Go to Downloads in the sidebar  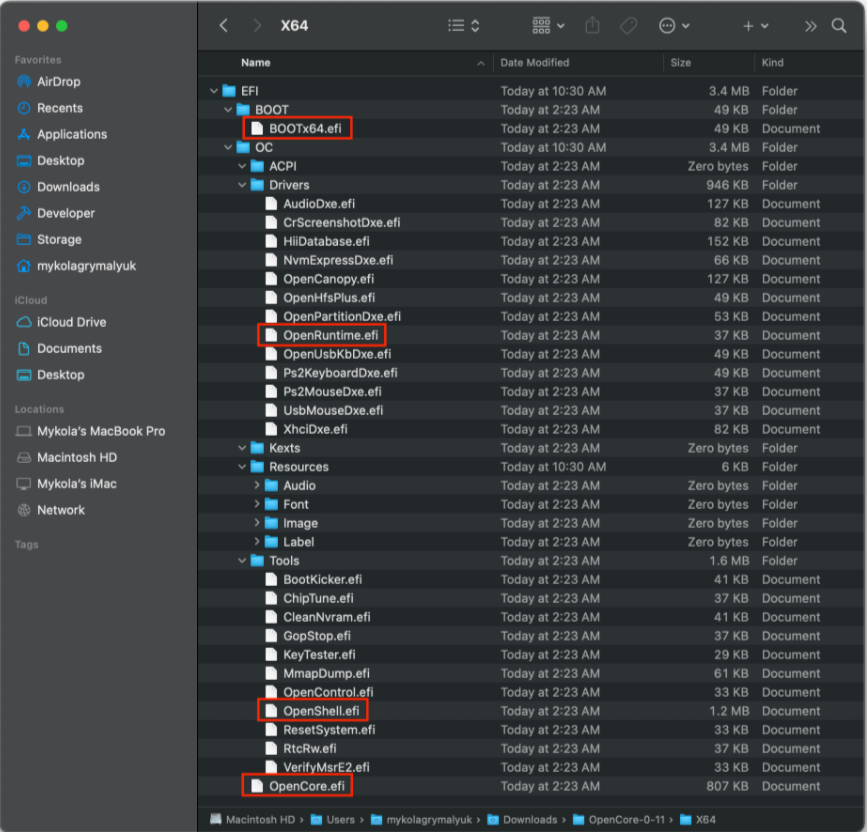point(68,187)
